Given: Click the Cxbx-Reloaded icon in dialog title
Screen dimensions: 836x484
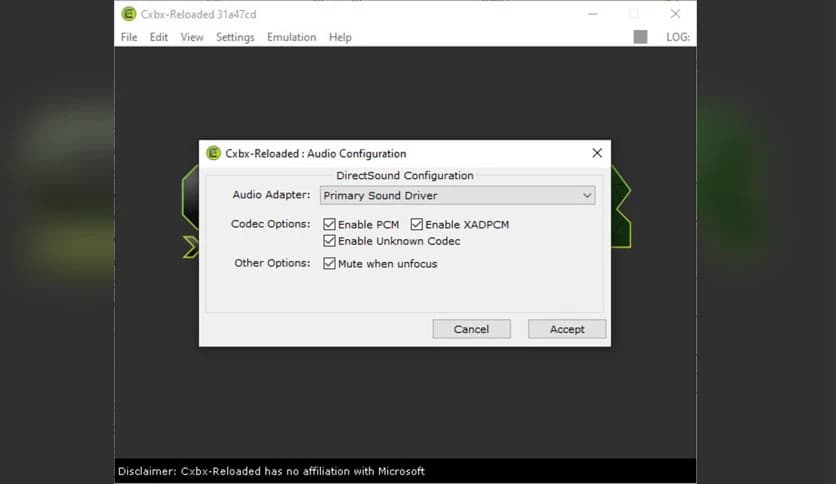Looking at the screenshot, I should (x=213, y=153).
